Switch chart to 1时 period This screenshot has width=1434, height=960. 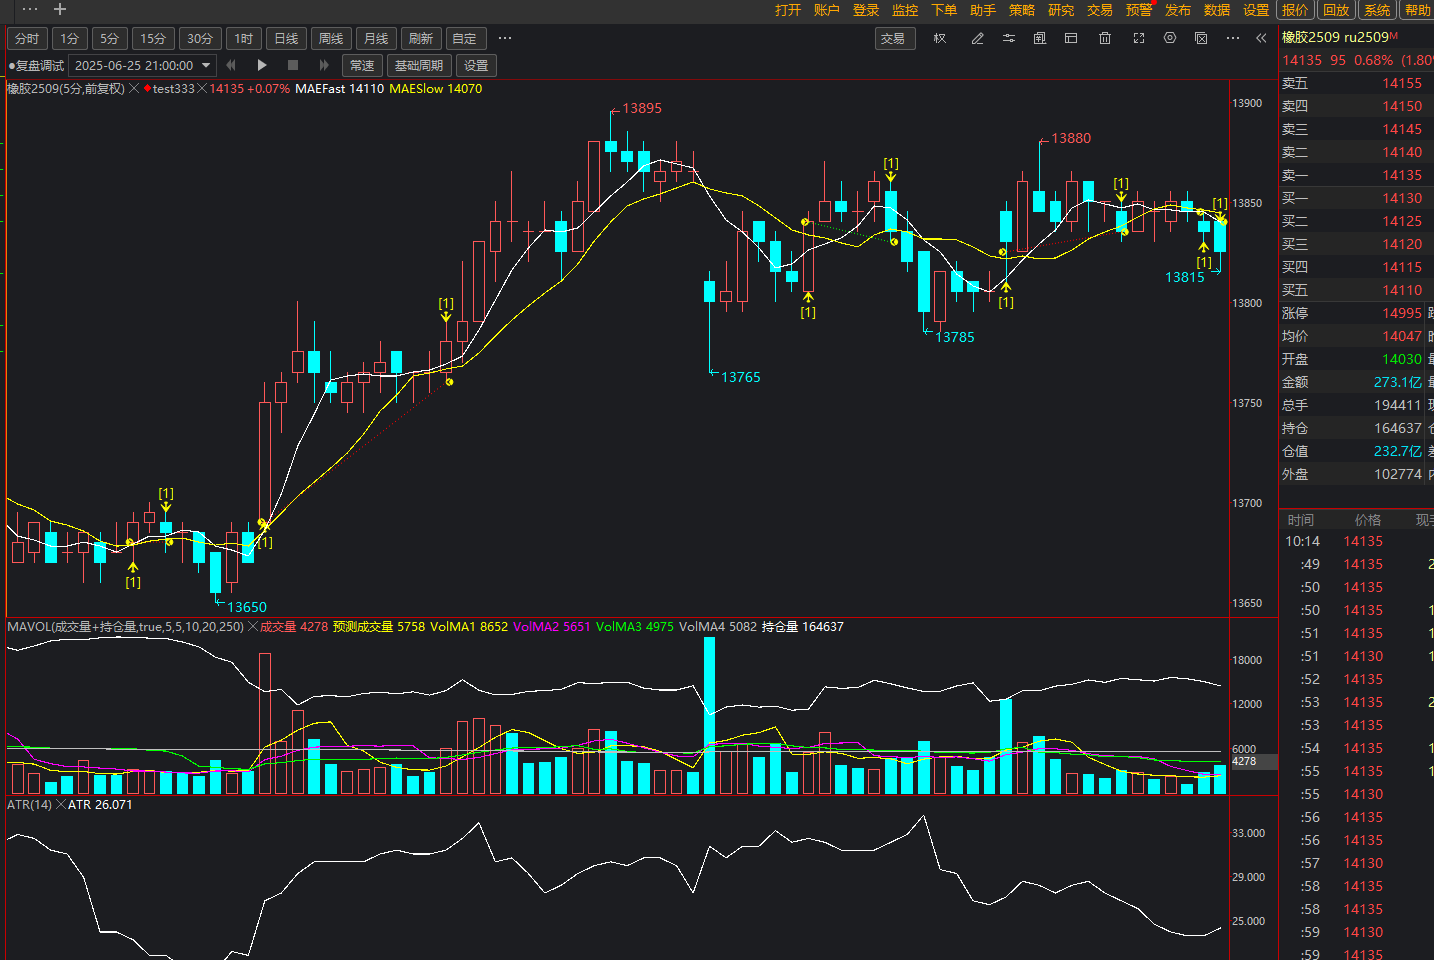[244, 39]
